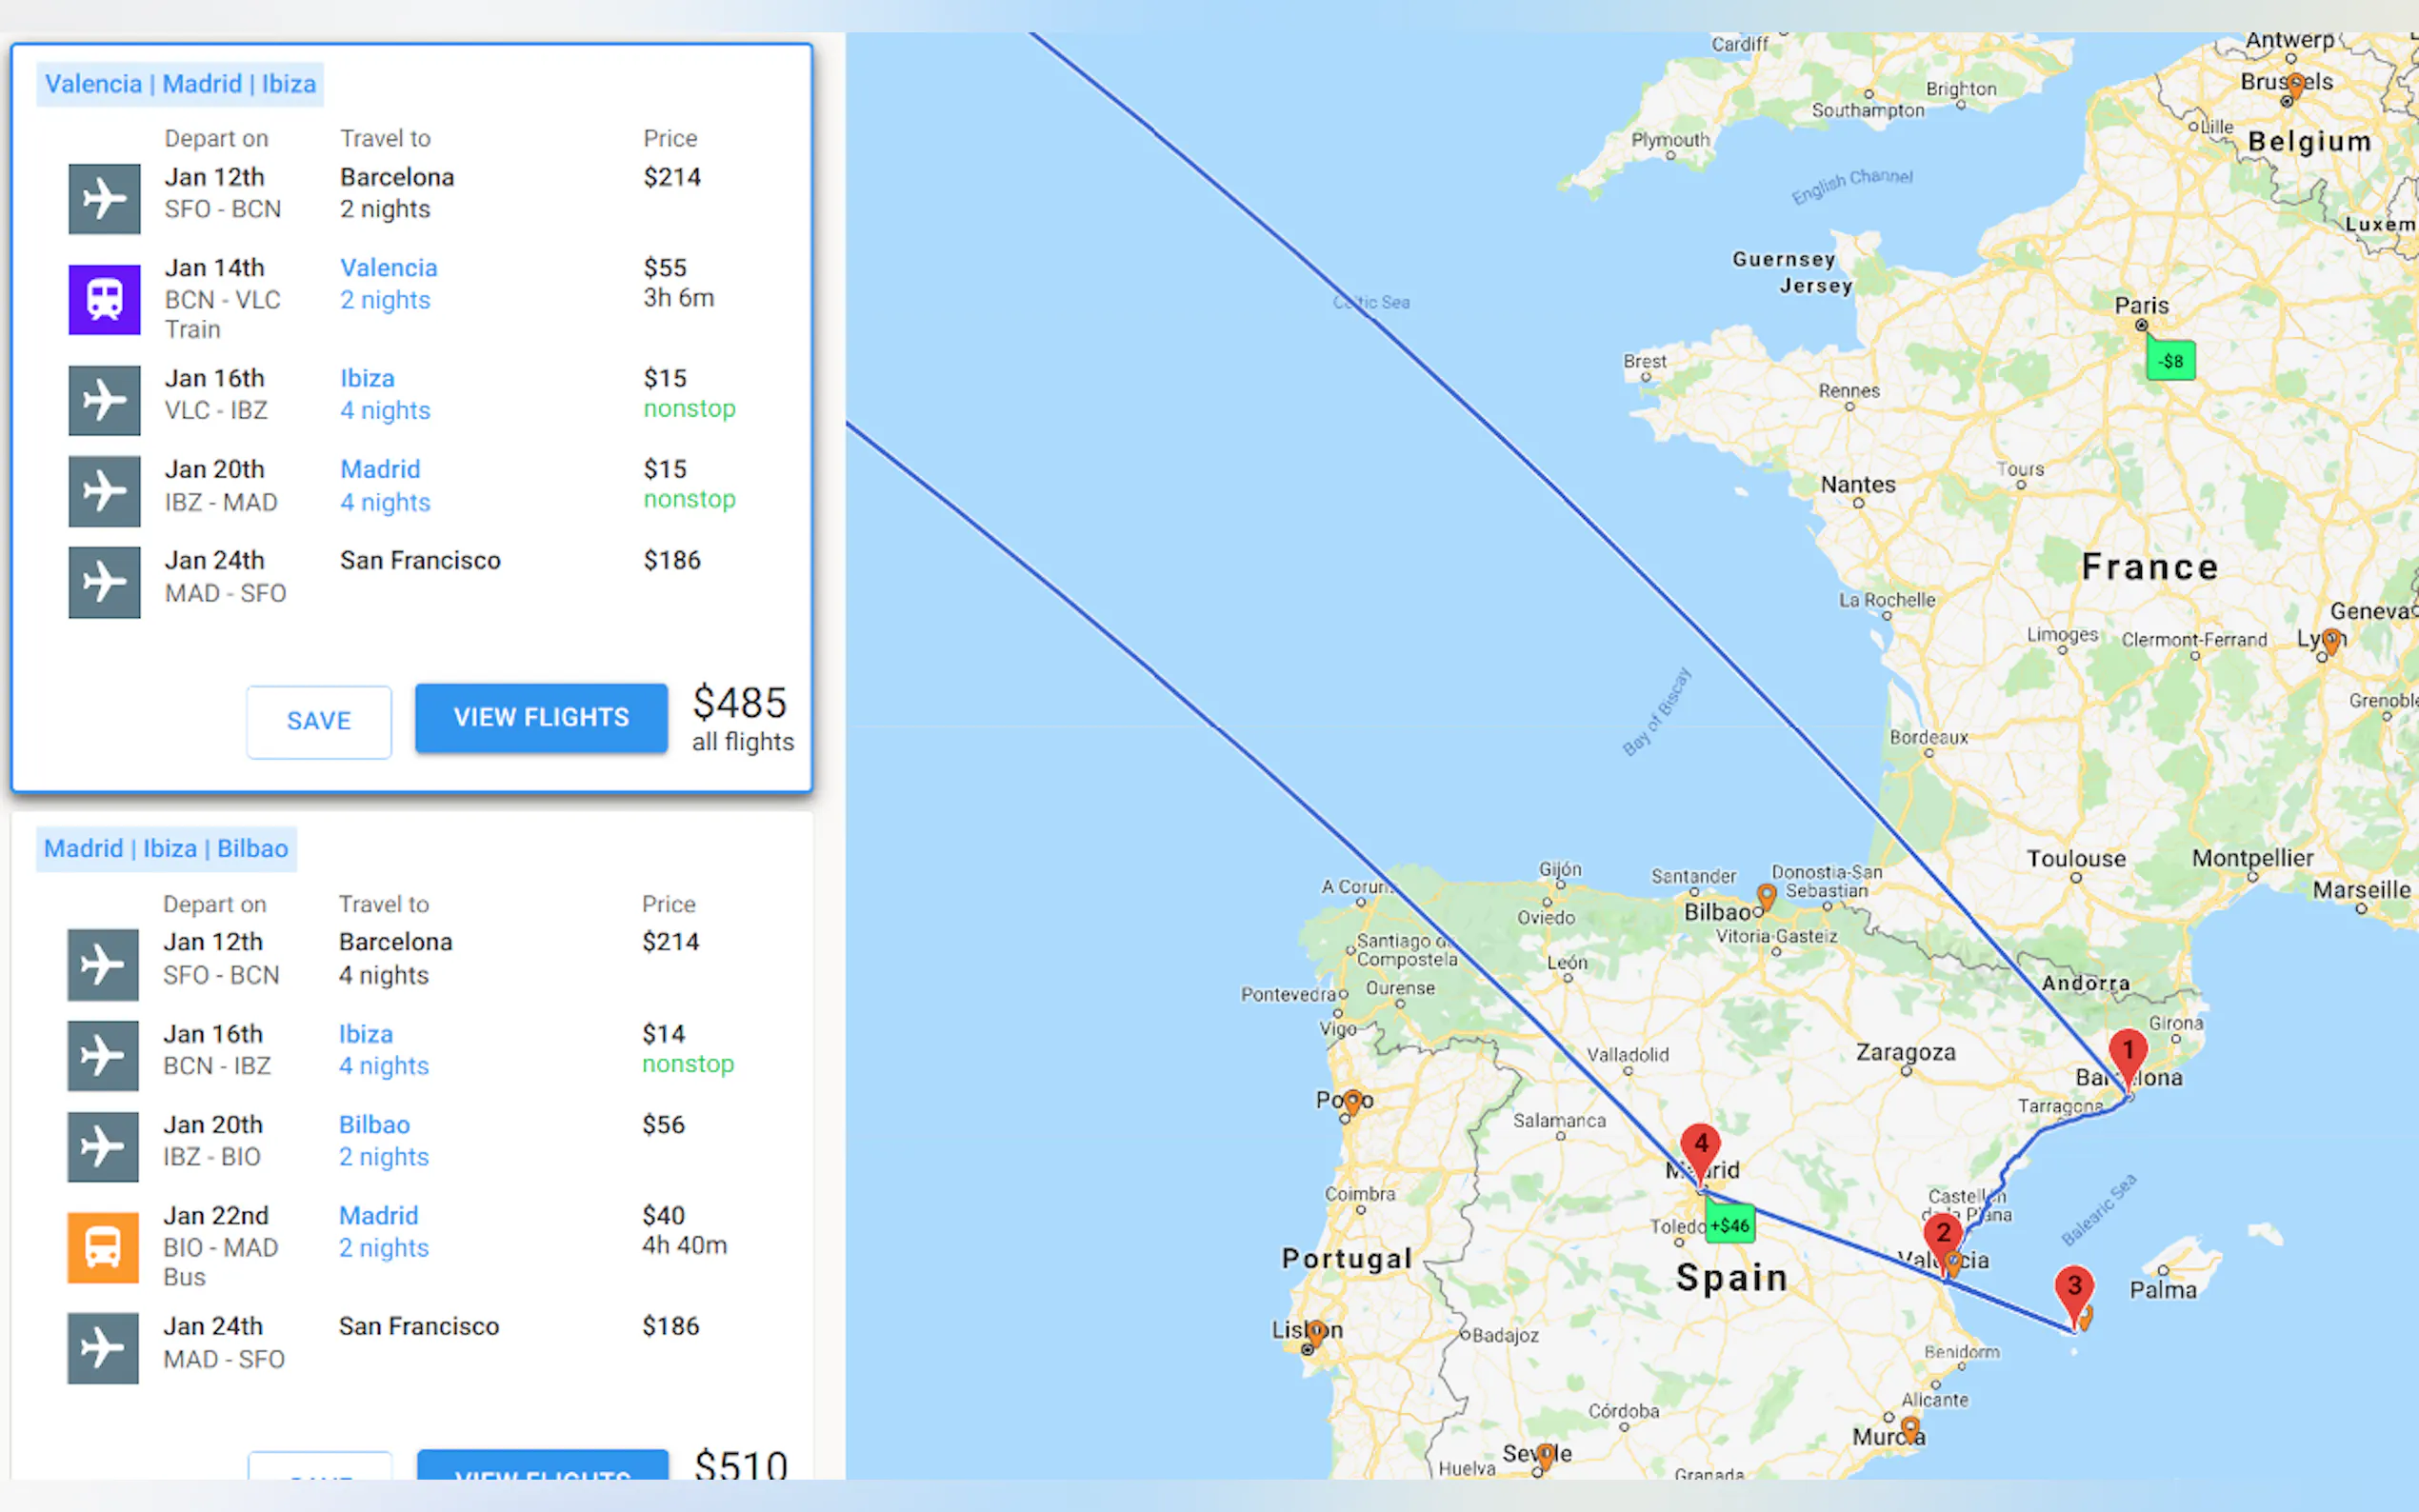The height and width of the screenshot is (1512, 2419).
Task: Click the green -$8 price tag near Paris
Action: tap(2170, 361)
